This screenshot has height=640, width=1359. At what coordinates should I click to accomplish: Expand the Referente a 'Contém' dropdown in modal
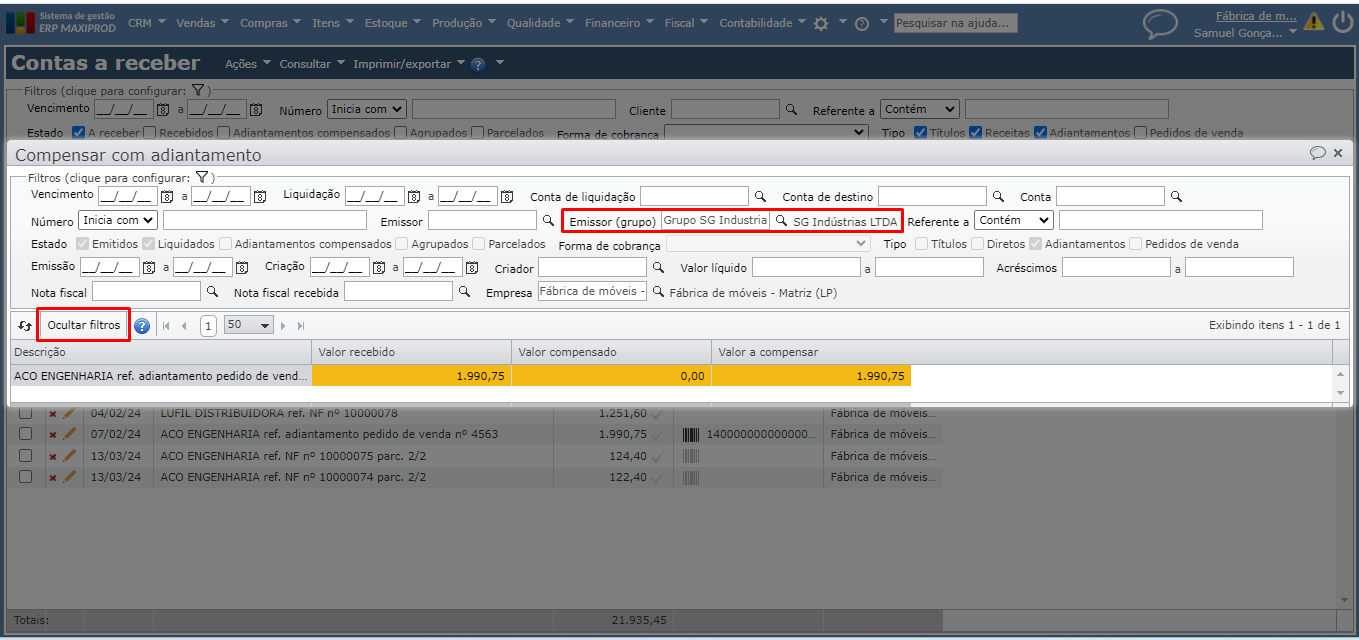pos(1014,220)
